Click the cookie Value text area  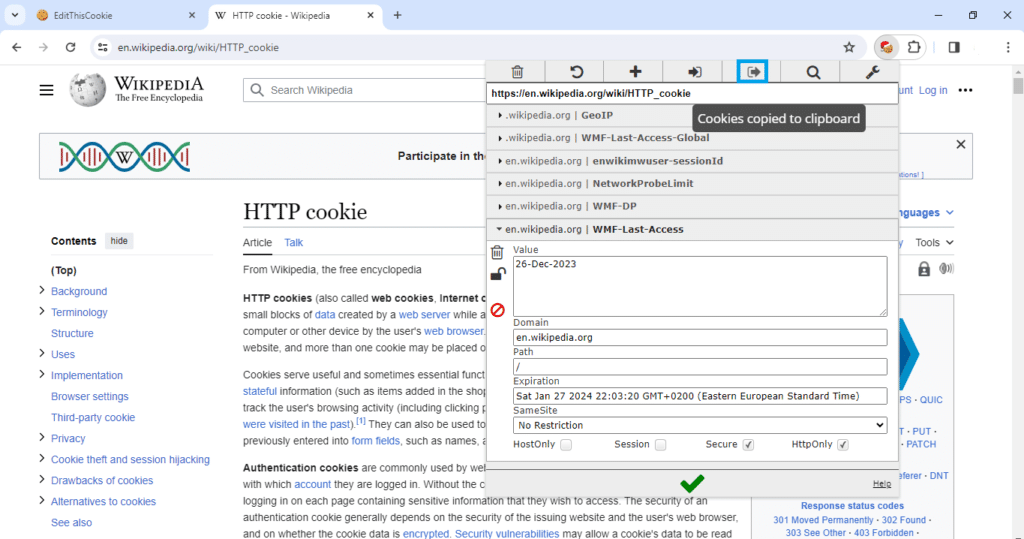(x=699, y=286)
